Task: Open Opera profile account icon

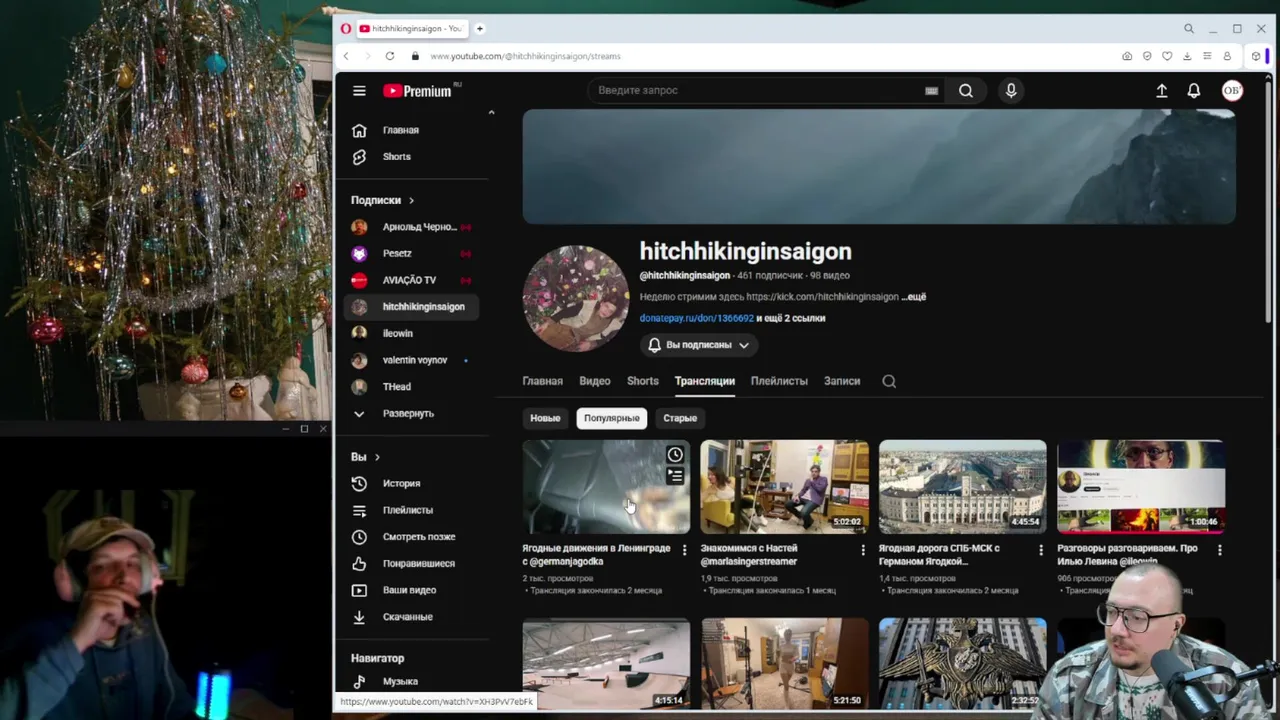Action: click(x=1227, y=56)
